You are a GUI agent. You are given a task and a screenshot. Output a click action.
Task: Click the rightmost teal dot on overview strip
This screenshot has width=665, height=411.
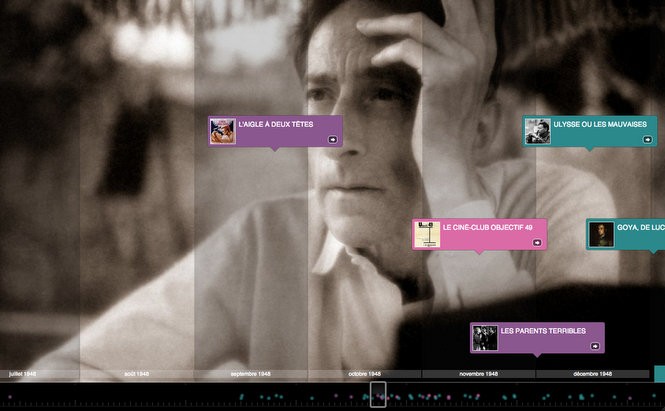(653, 396)
